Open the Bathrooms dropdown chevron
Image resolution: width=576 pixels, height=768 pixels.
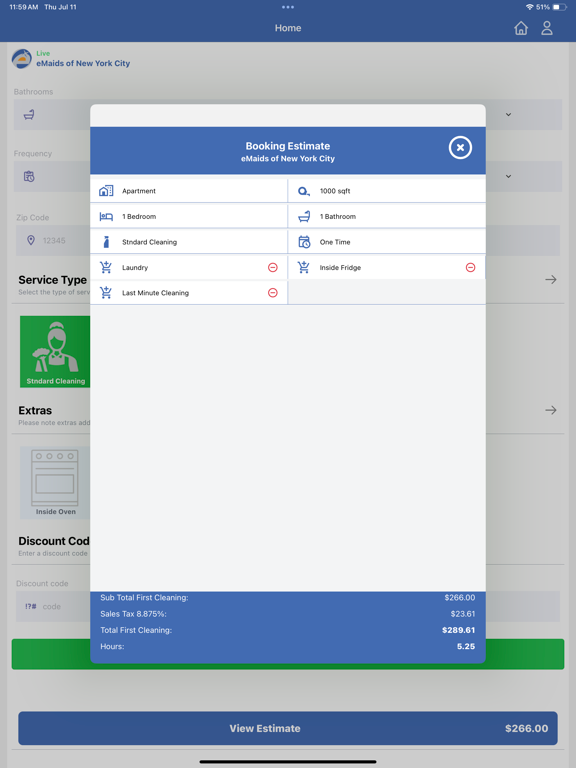click(508, 114)
